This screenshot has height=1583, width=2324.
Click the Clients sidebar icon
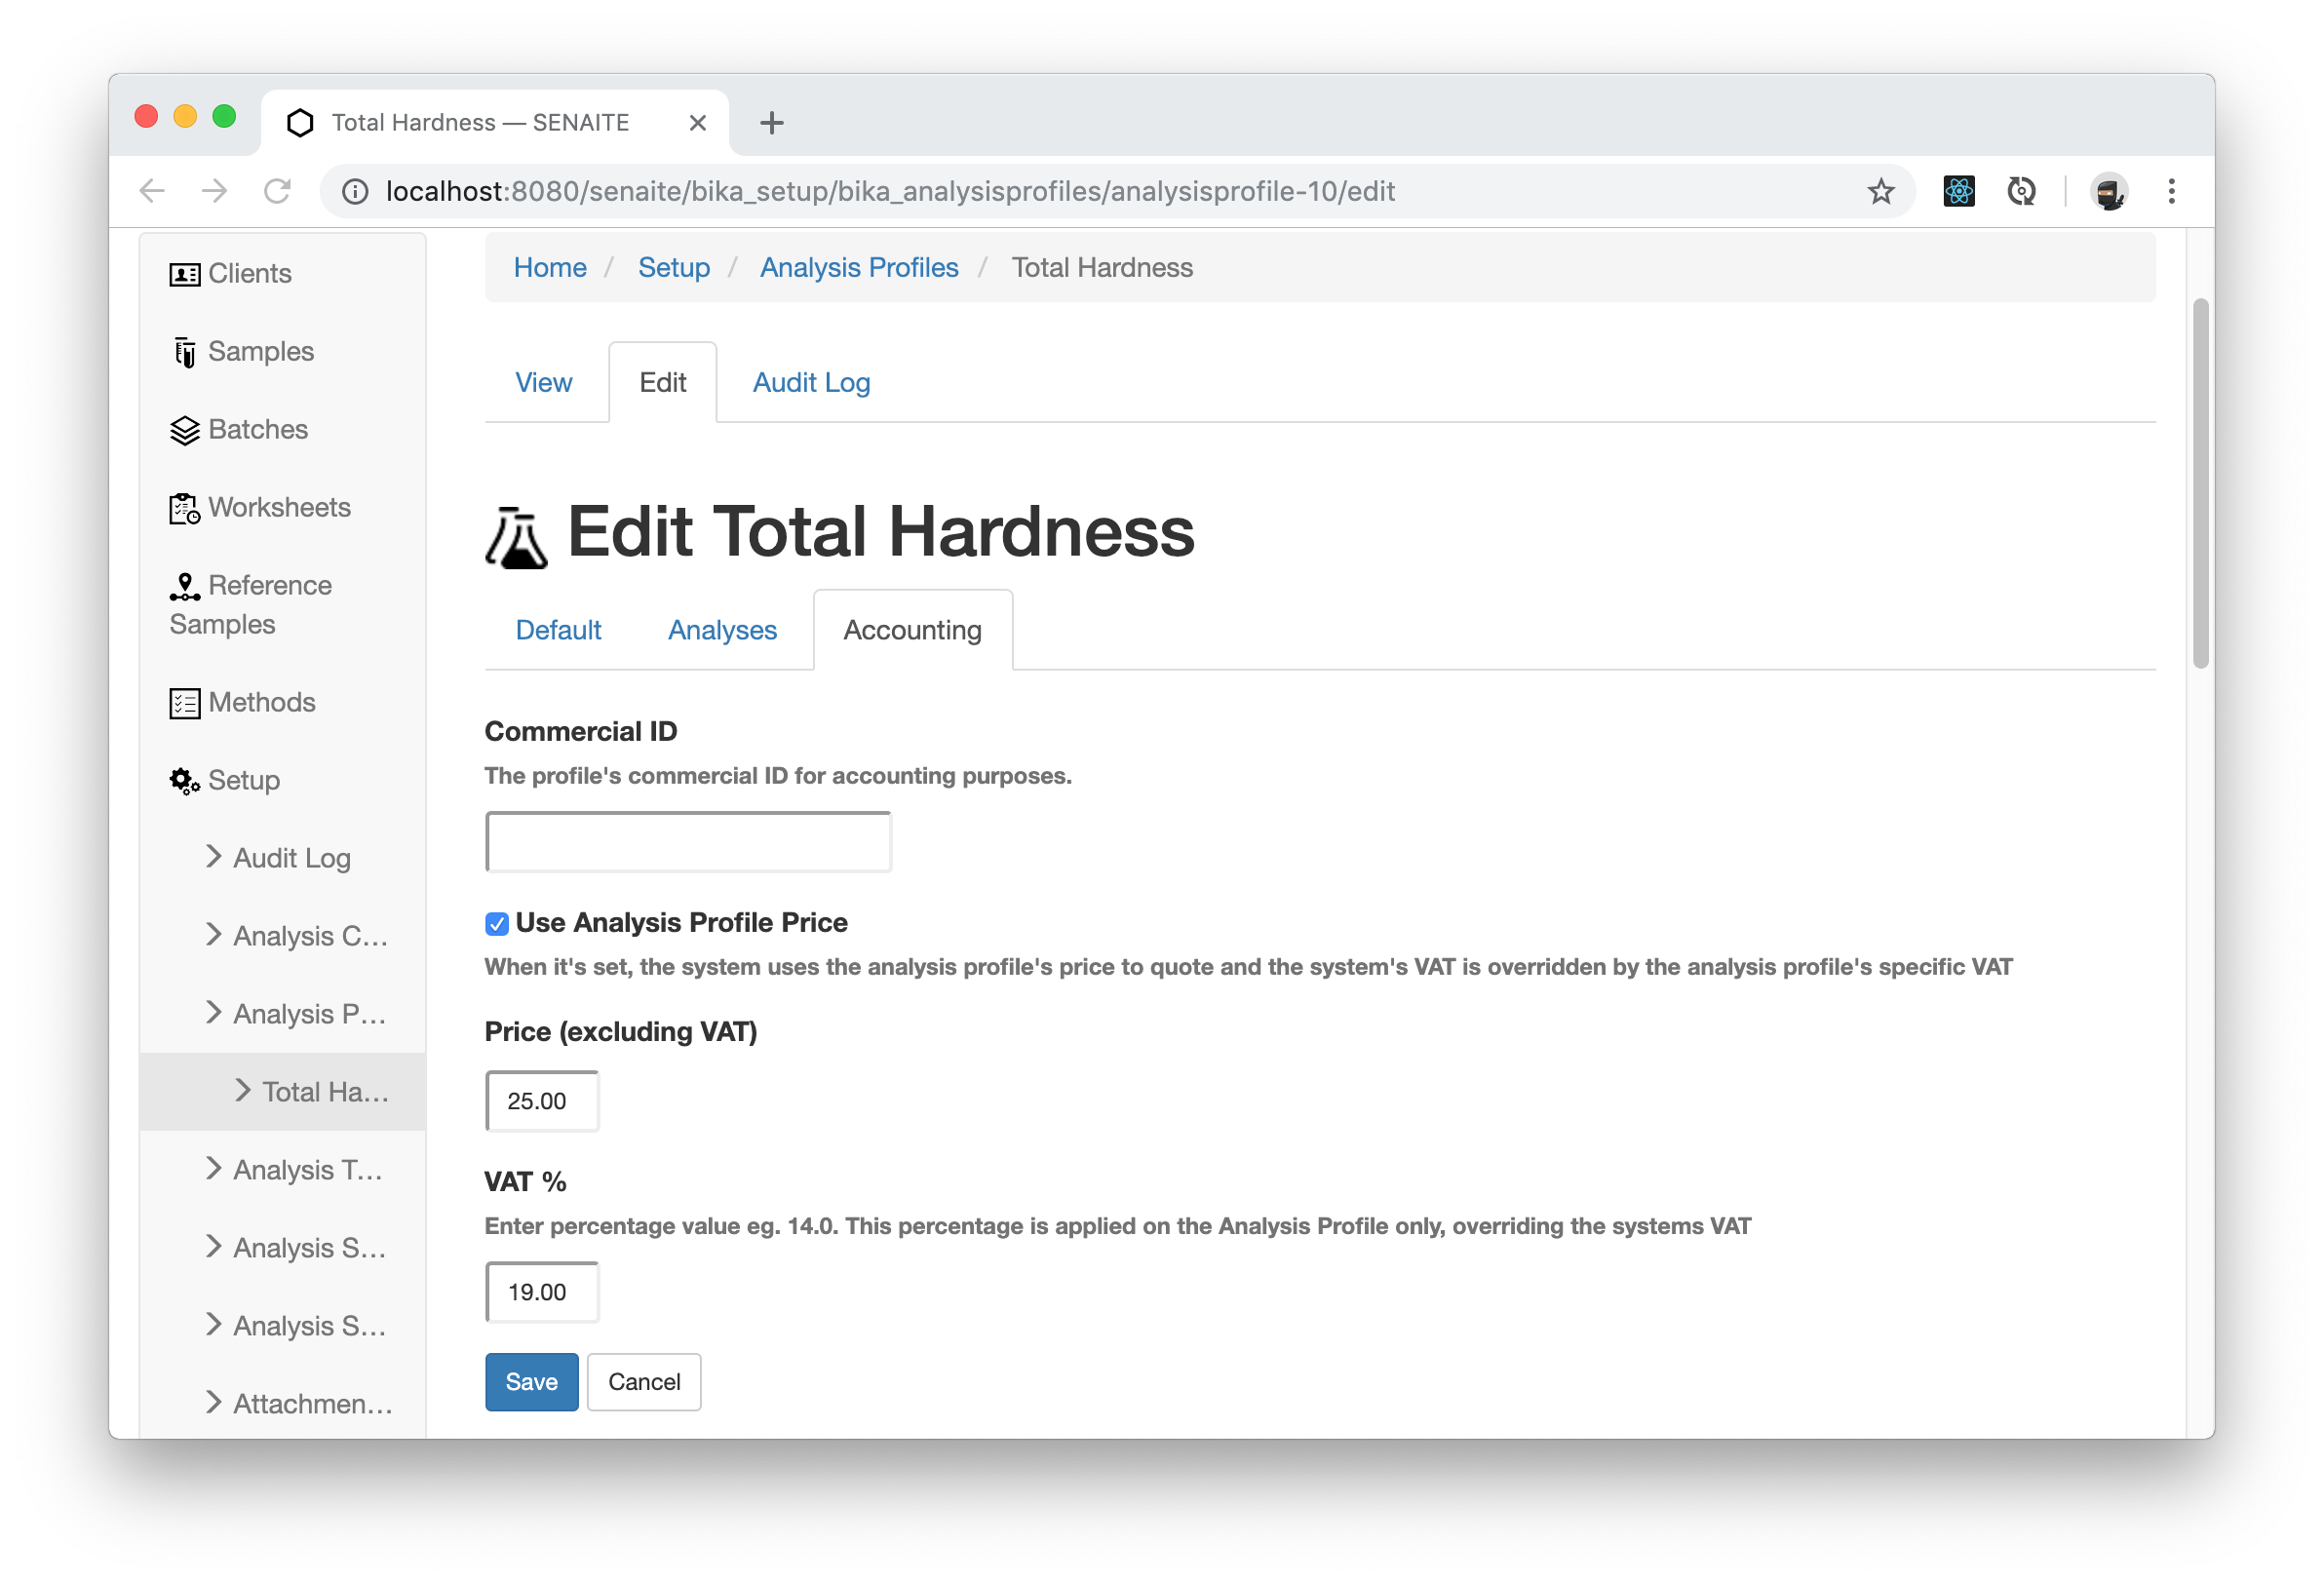[x=183, y=272]
